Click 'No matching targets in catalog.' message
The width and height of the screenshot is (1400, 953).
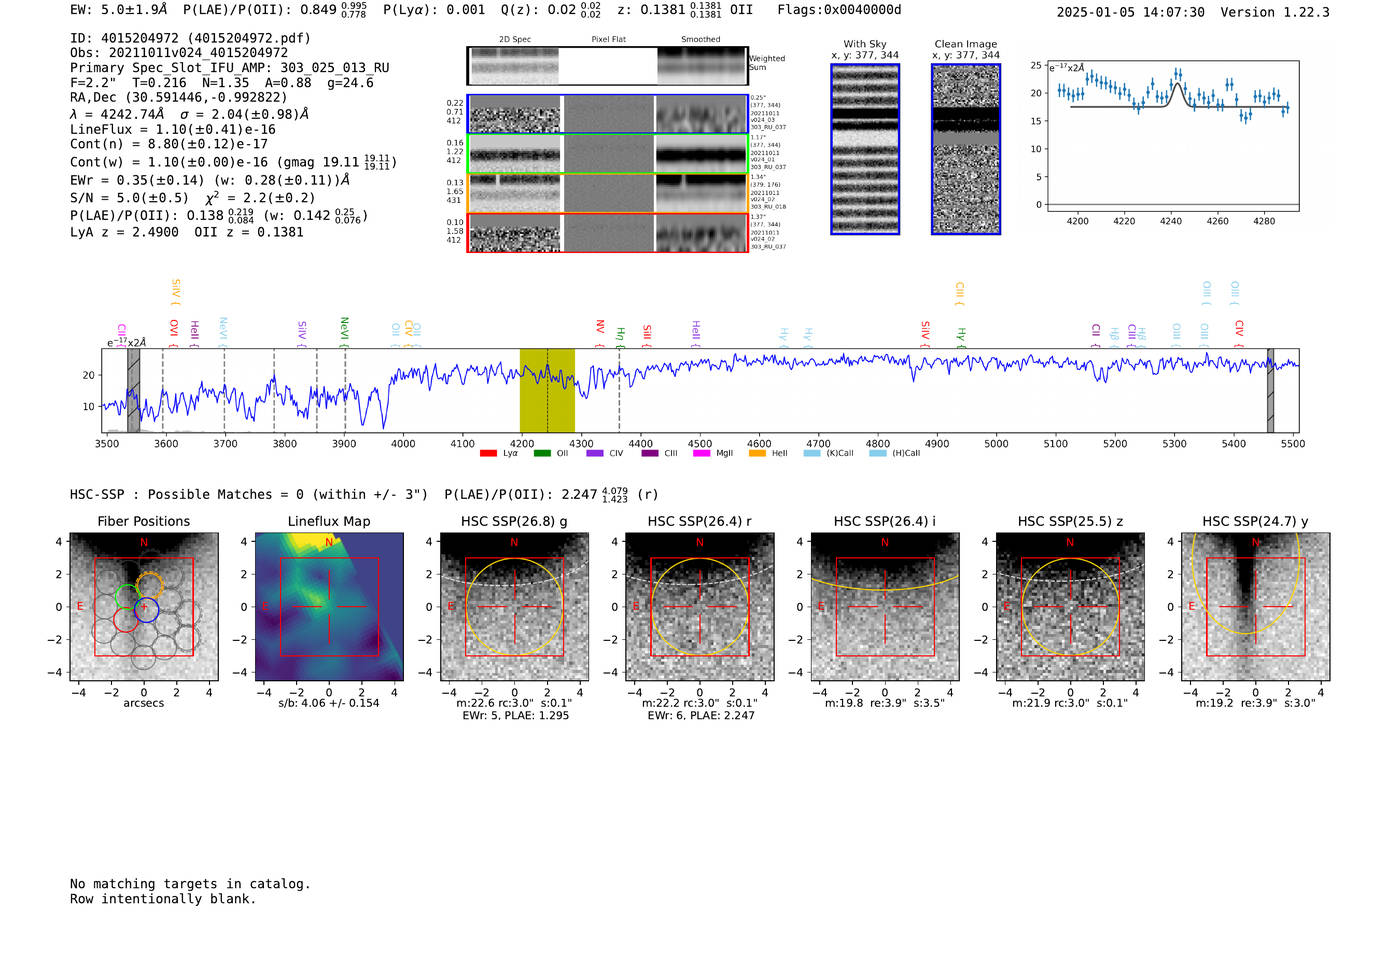[190, 883]
